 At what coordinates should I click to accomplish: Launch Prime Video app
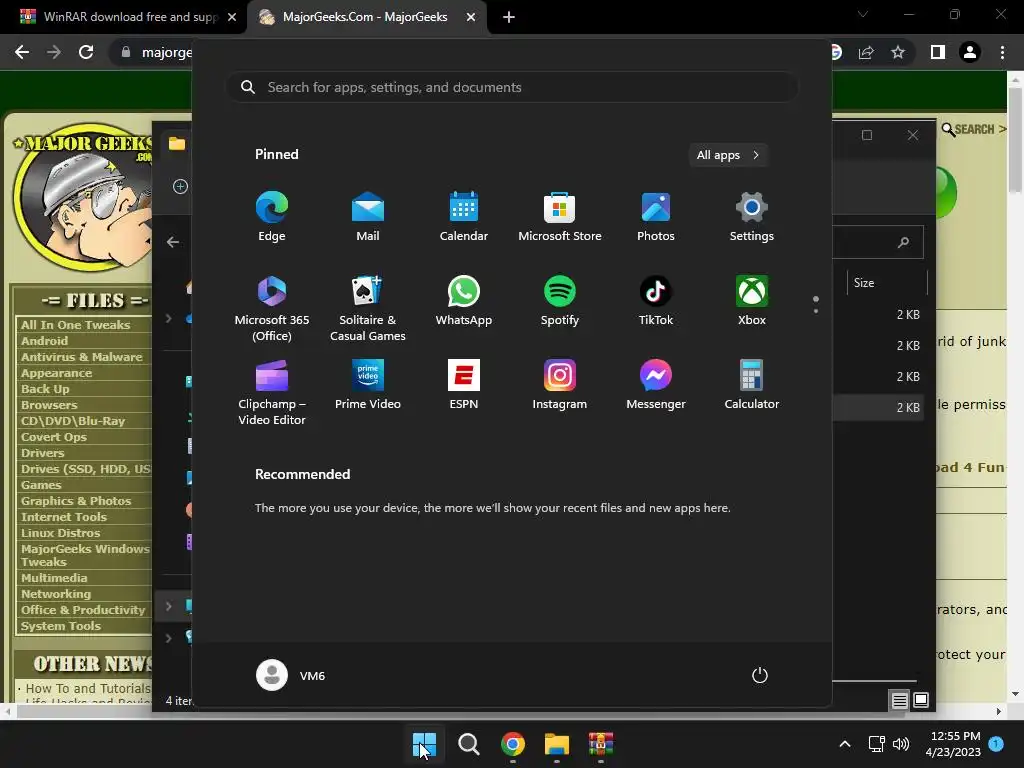(368, 385)
